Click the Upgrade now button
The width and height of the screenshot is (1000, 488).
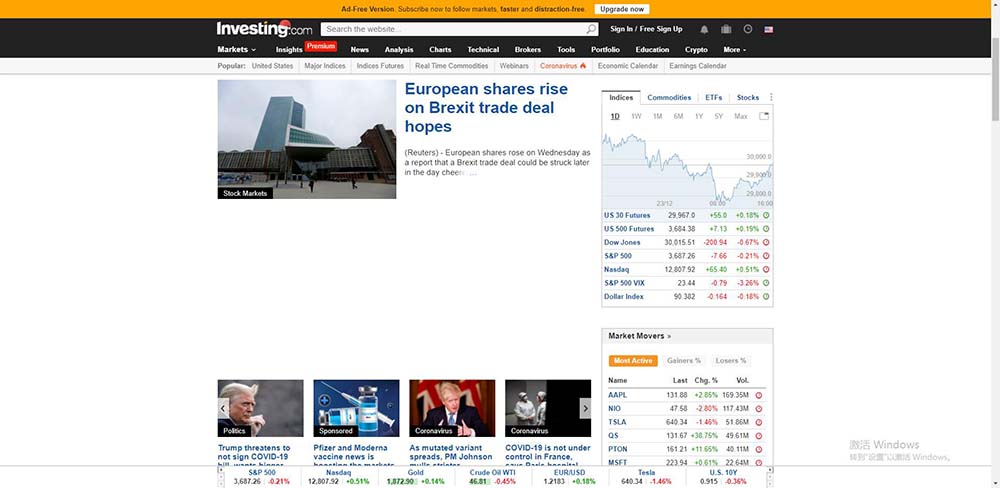tap(622, 8)
